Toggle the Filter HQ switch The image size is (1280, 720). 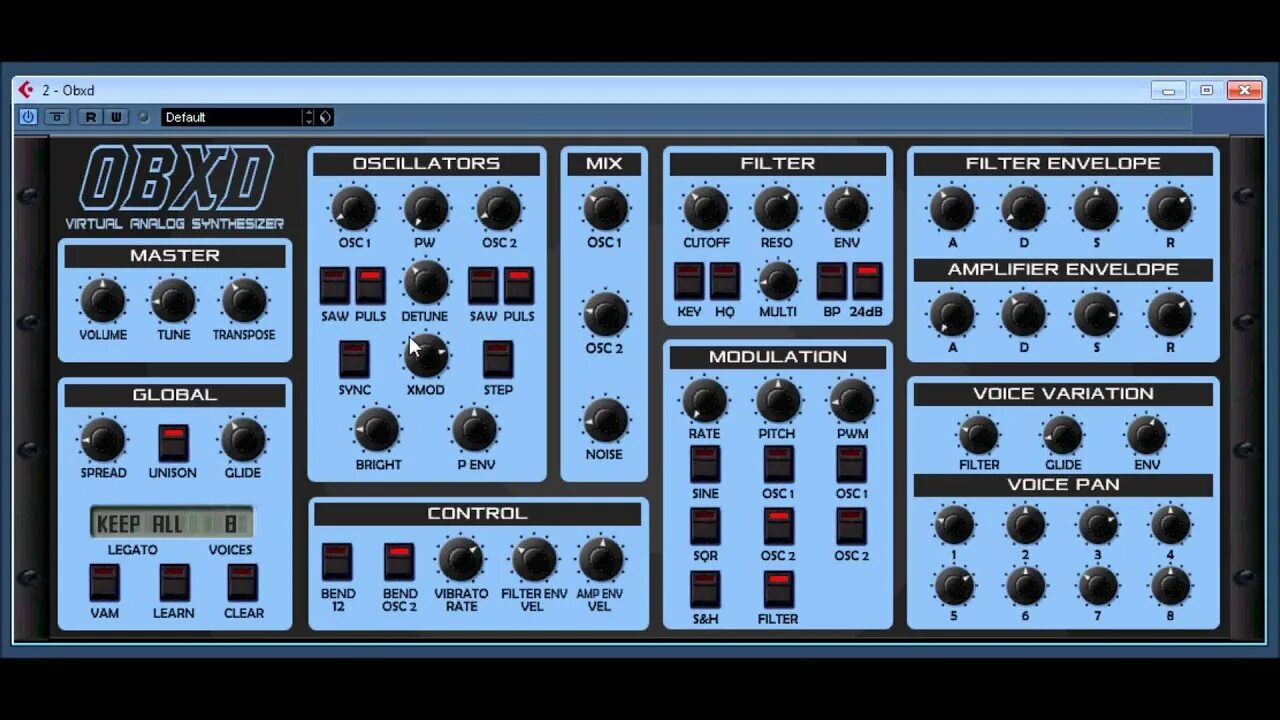(725, 282)
